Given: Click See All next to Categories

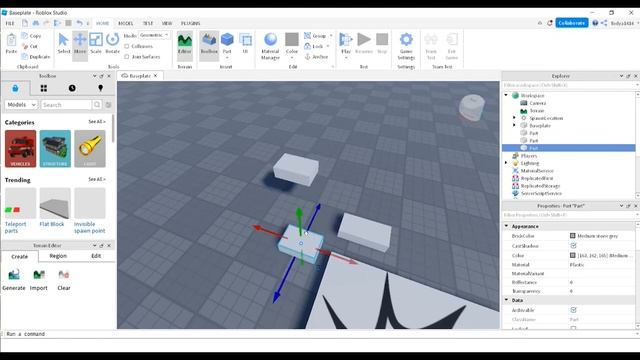Looking at the screenshot, I should pos(97,122).
